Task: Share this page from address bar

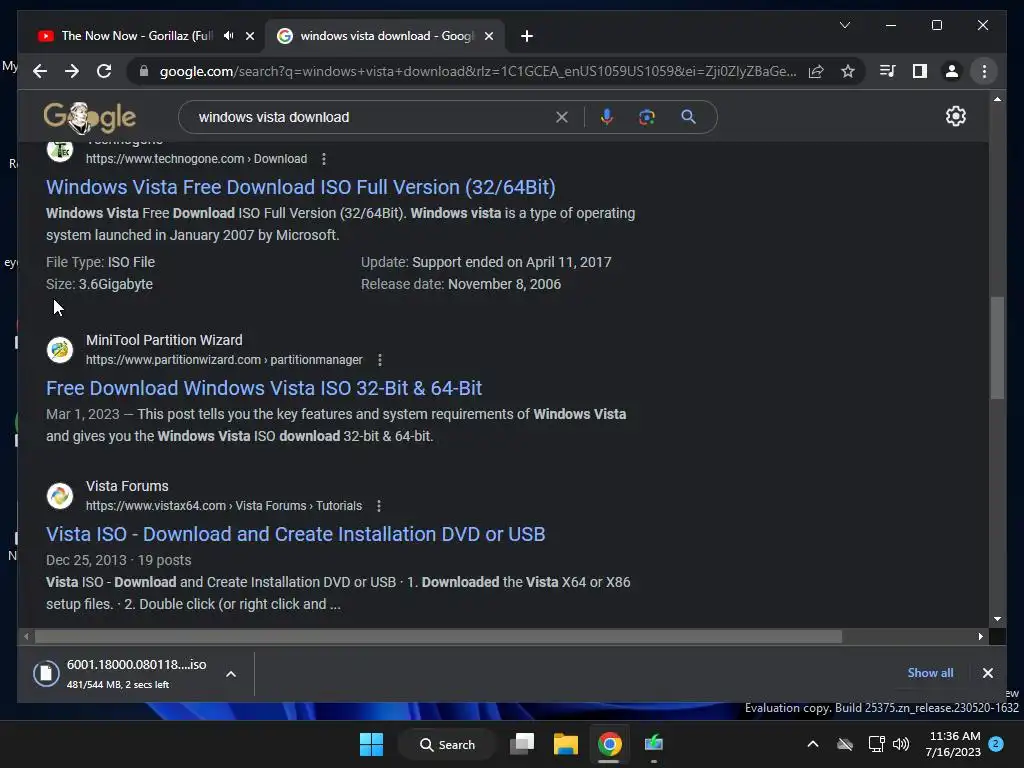Action: (816, 71)
